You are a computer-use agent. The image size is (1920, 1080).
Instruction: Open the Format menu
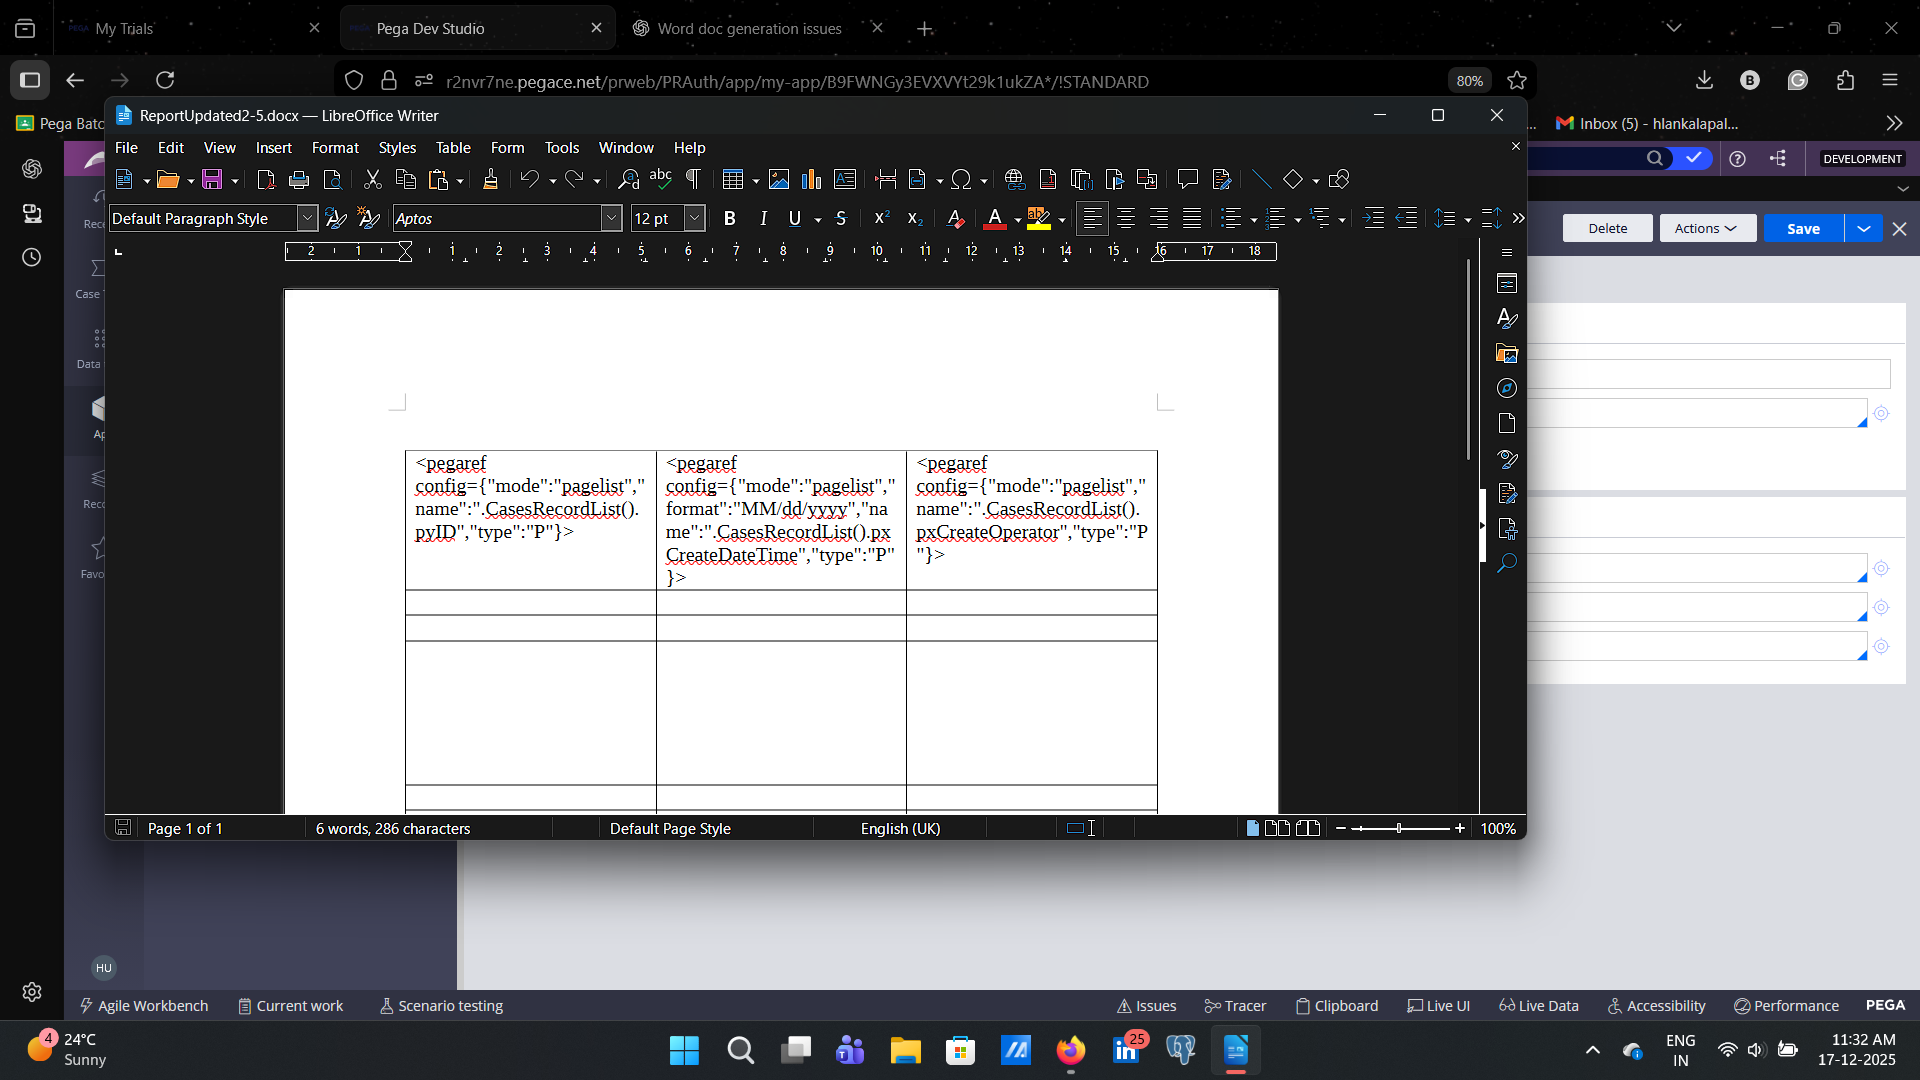tap(335, 148)
